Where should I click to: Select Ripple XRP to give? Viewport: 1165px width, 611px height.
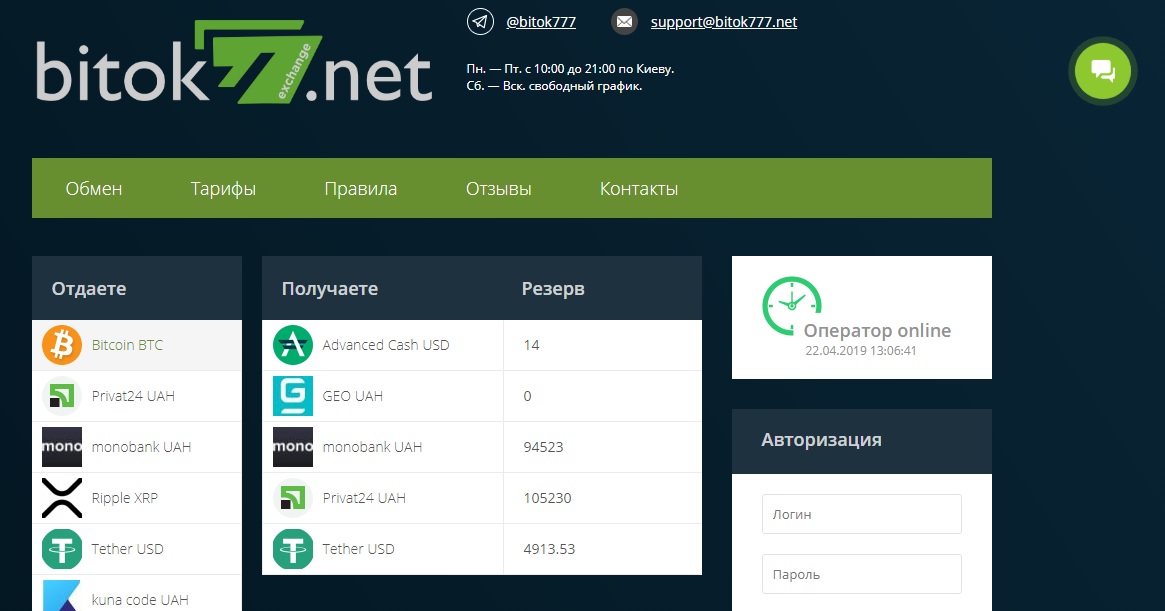click(x=137, y=498)
